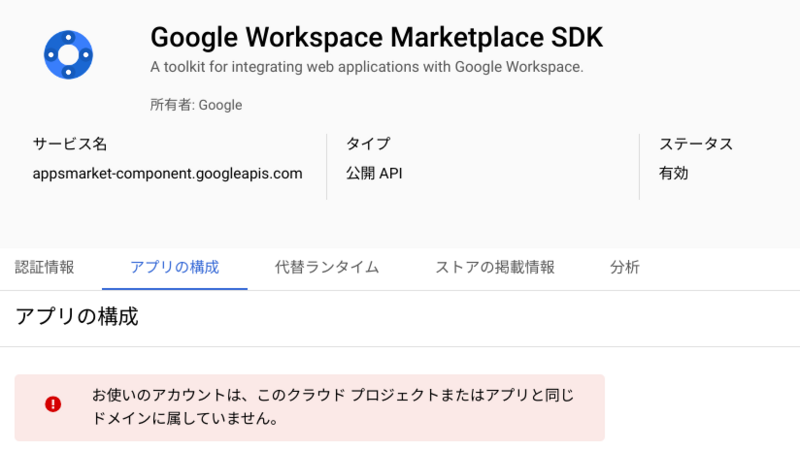800x450 pixels.
Task: Click the Google Workspace Marketplace SDK title
Action: coord(377,38)
